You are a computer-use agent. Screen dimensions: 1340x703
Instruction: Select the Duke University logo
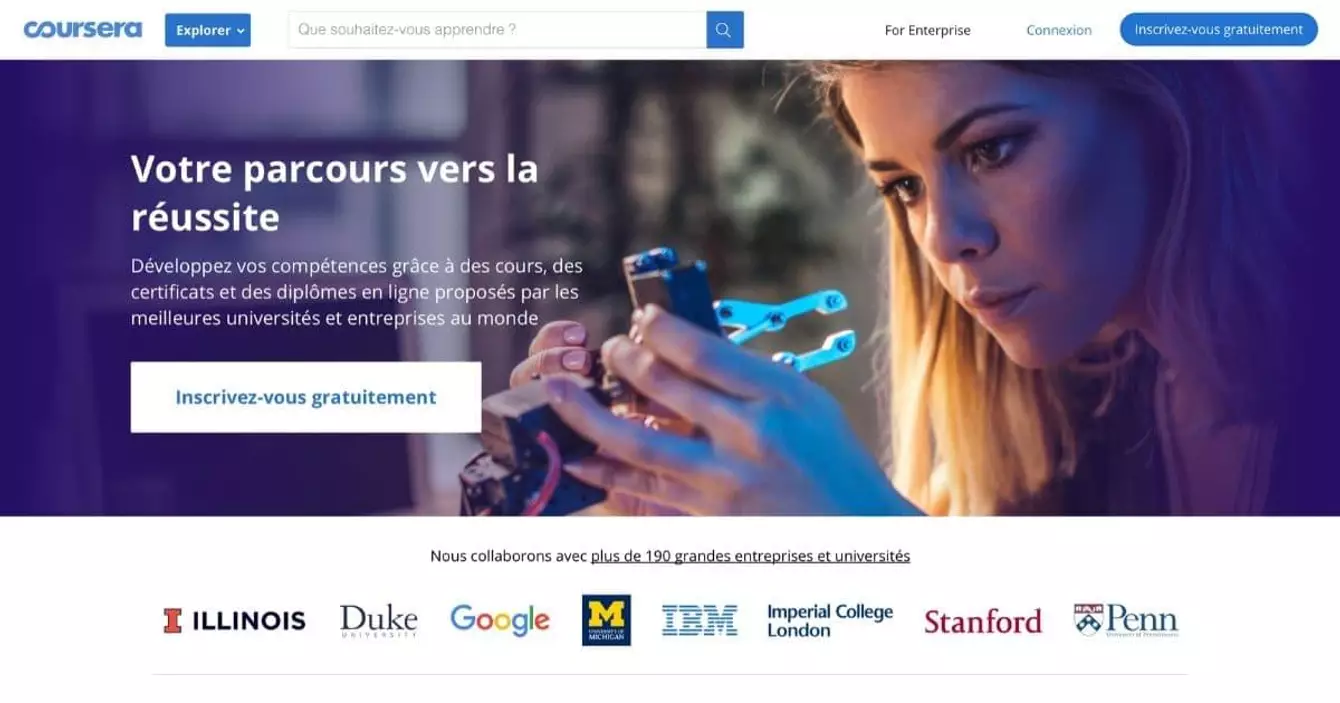[378, 620]
